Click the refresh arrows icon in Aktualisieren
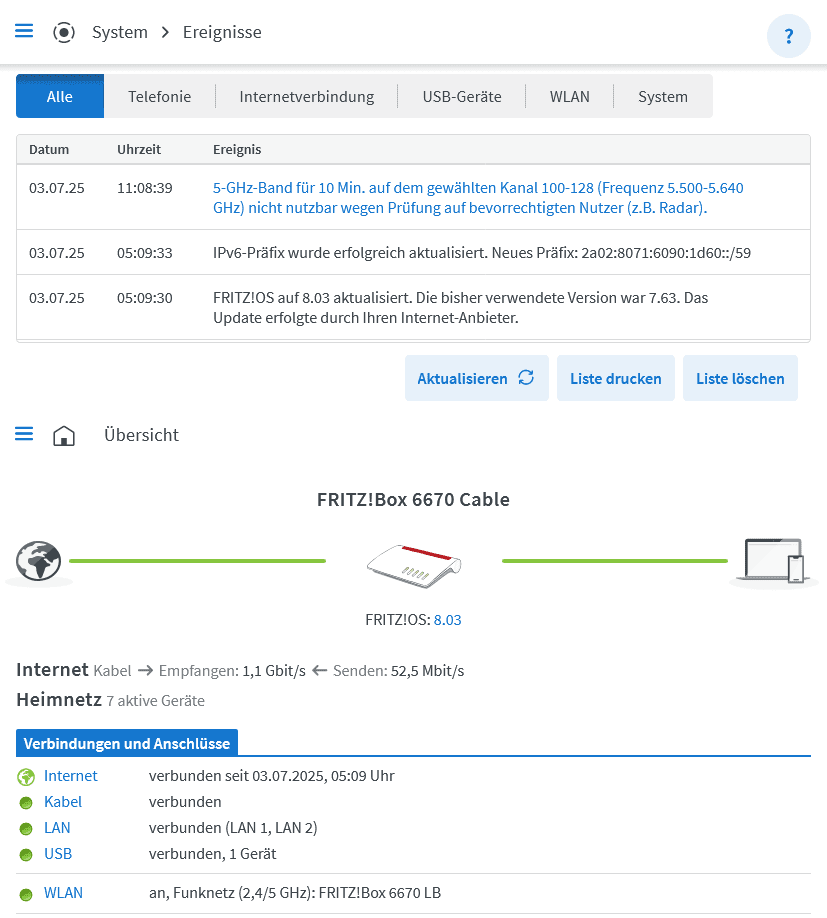The image size is (827, 918). click(526, 378)
